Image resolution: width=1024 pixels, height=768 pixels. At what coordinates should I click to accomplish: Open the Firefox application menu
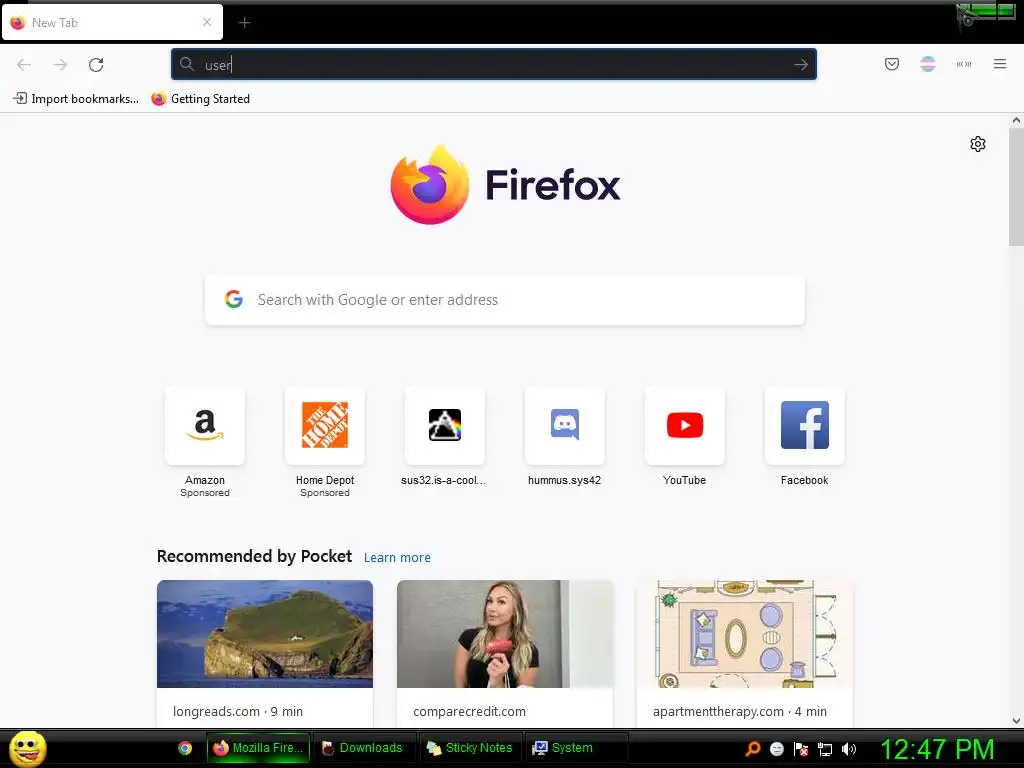click(999, 64)
